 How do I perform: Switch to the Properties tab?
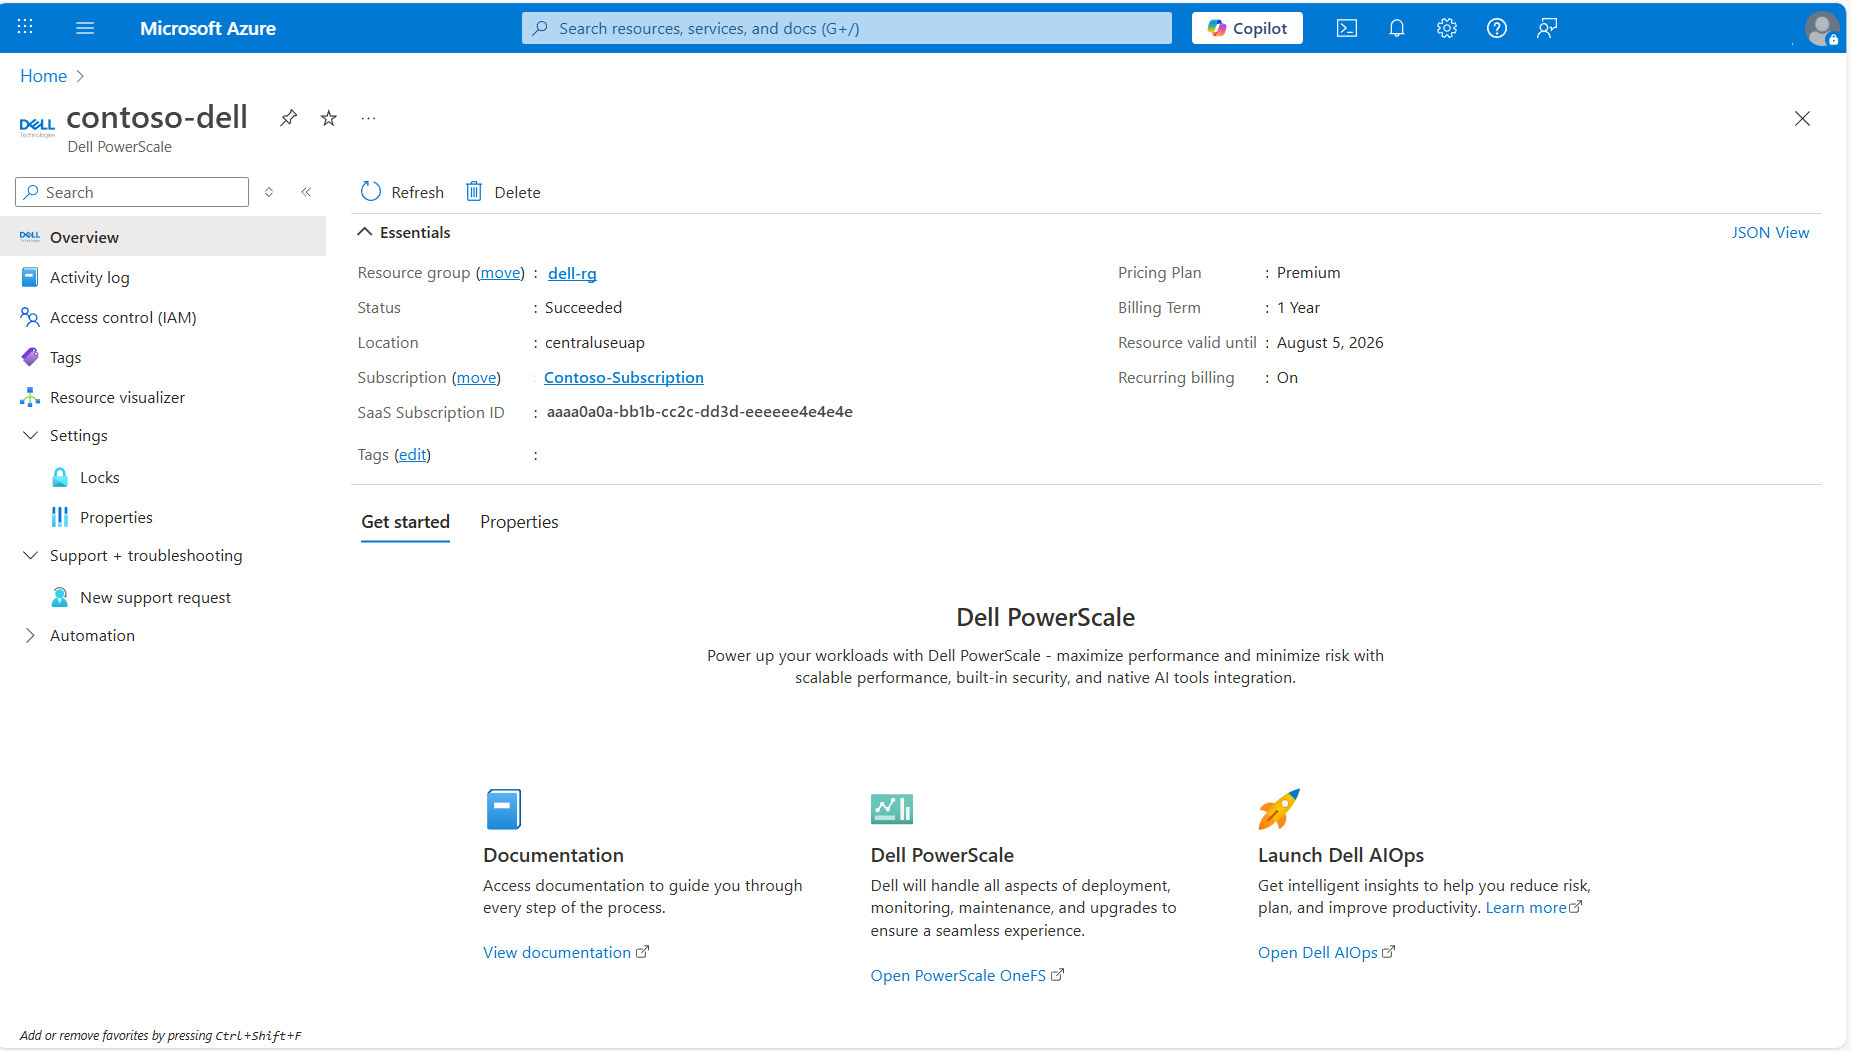point(519,522)
